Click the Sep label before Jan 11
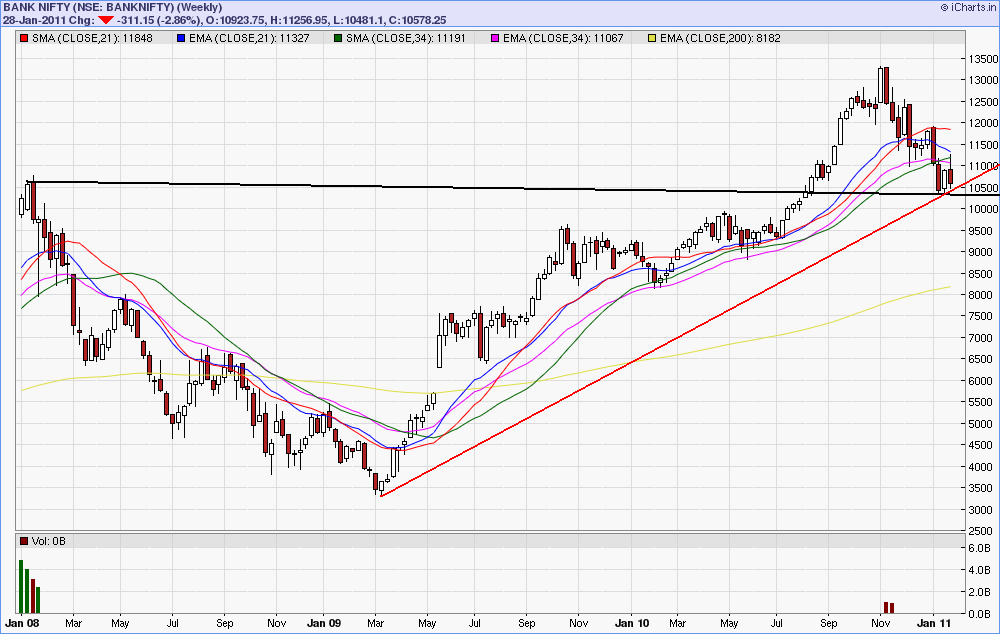1000x634 pixels. click(828, 623)
